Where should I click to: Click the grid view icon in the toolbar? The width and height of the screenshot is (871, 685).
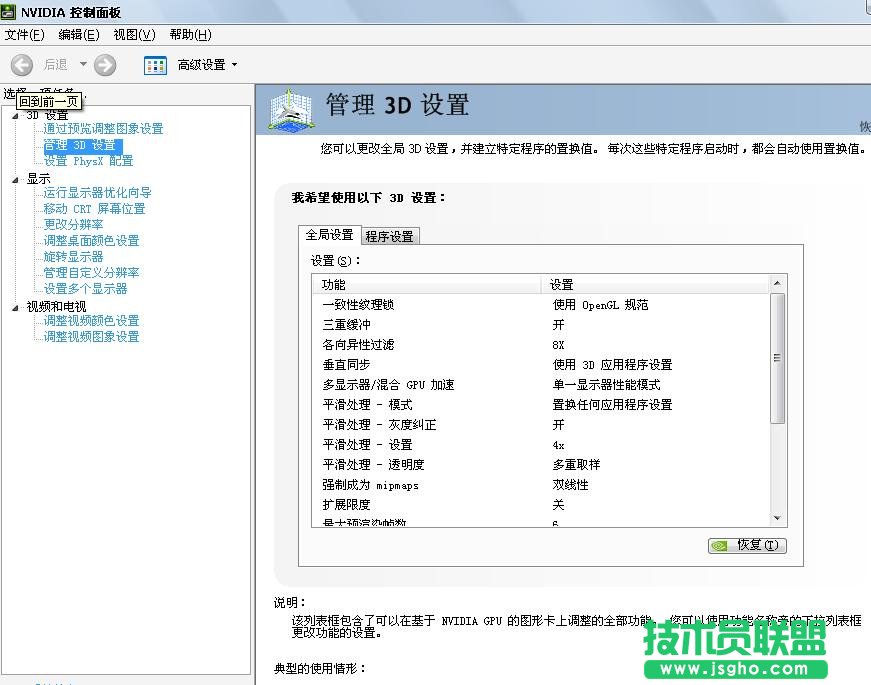[x=155, y=65]
